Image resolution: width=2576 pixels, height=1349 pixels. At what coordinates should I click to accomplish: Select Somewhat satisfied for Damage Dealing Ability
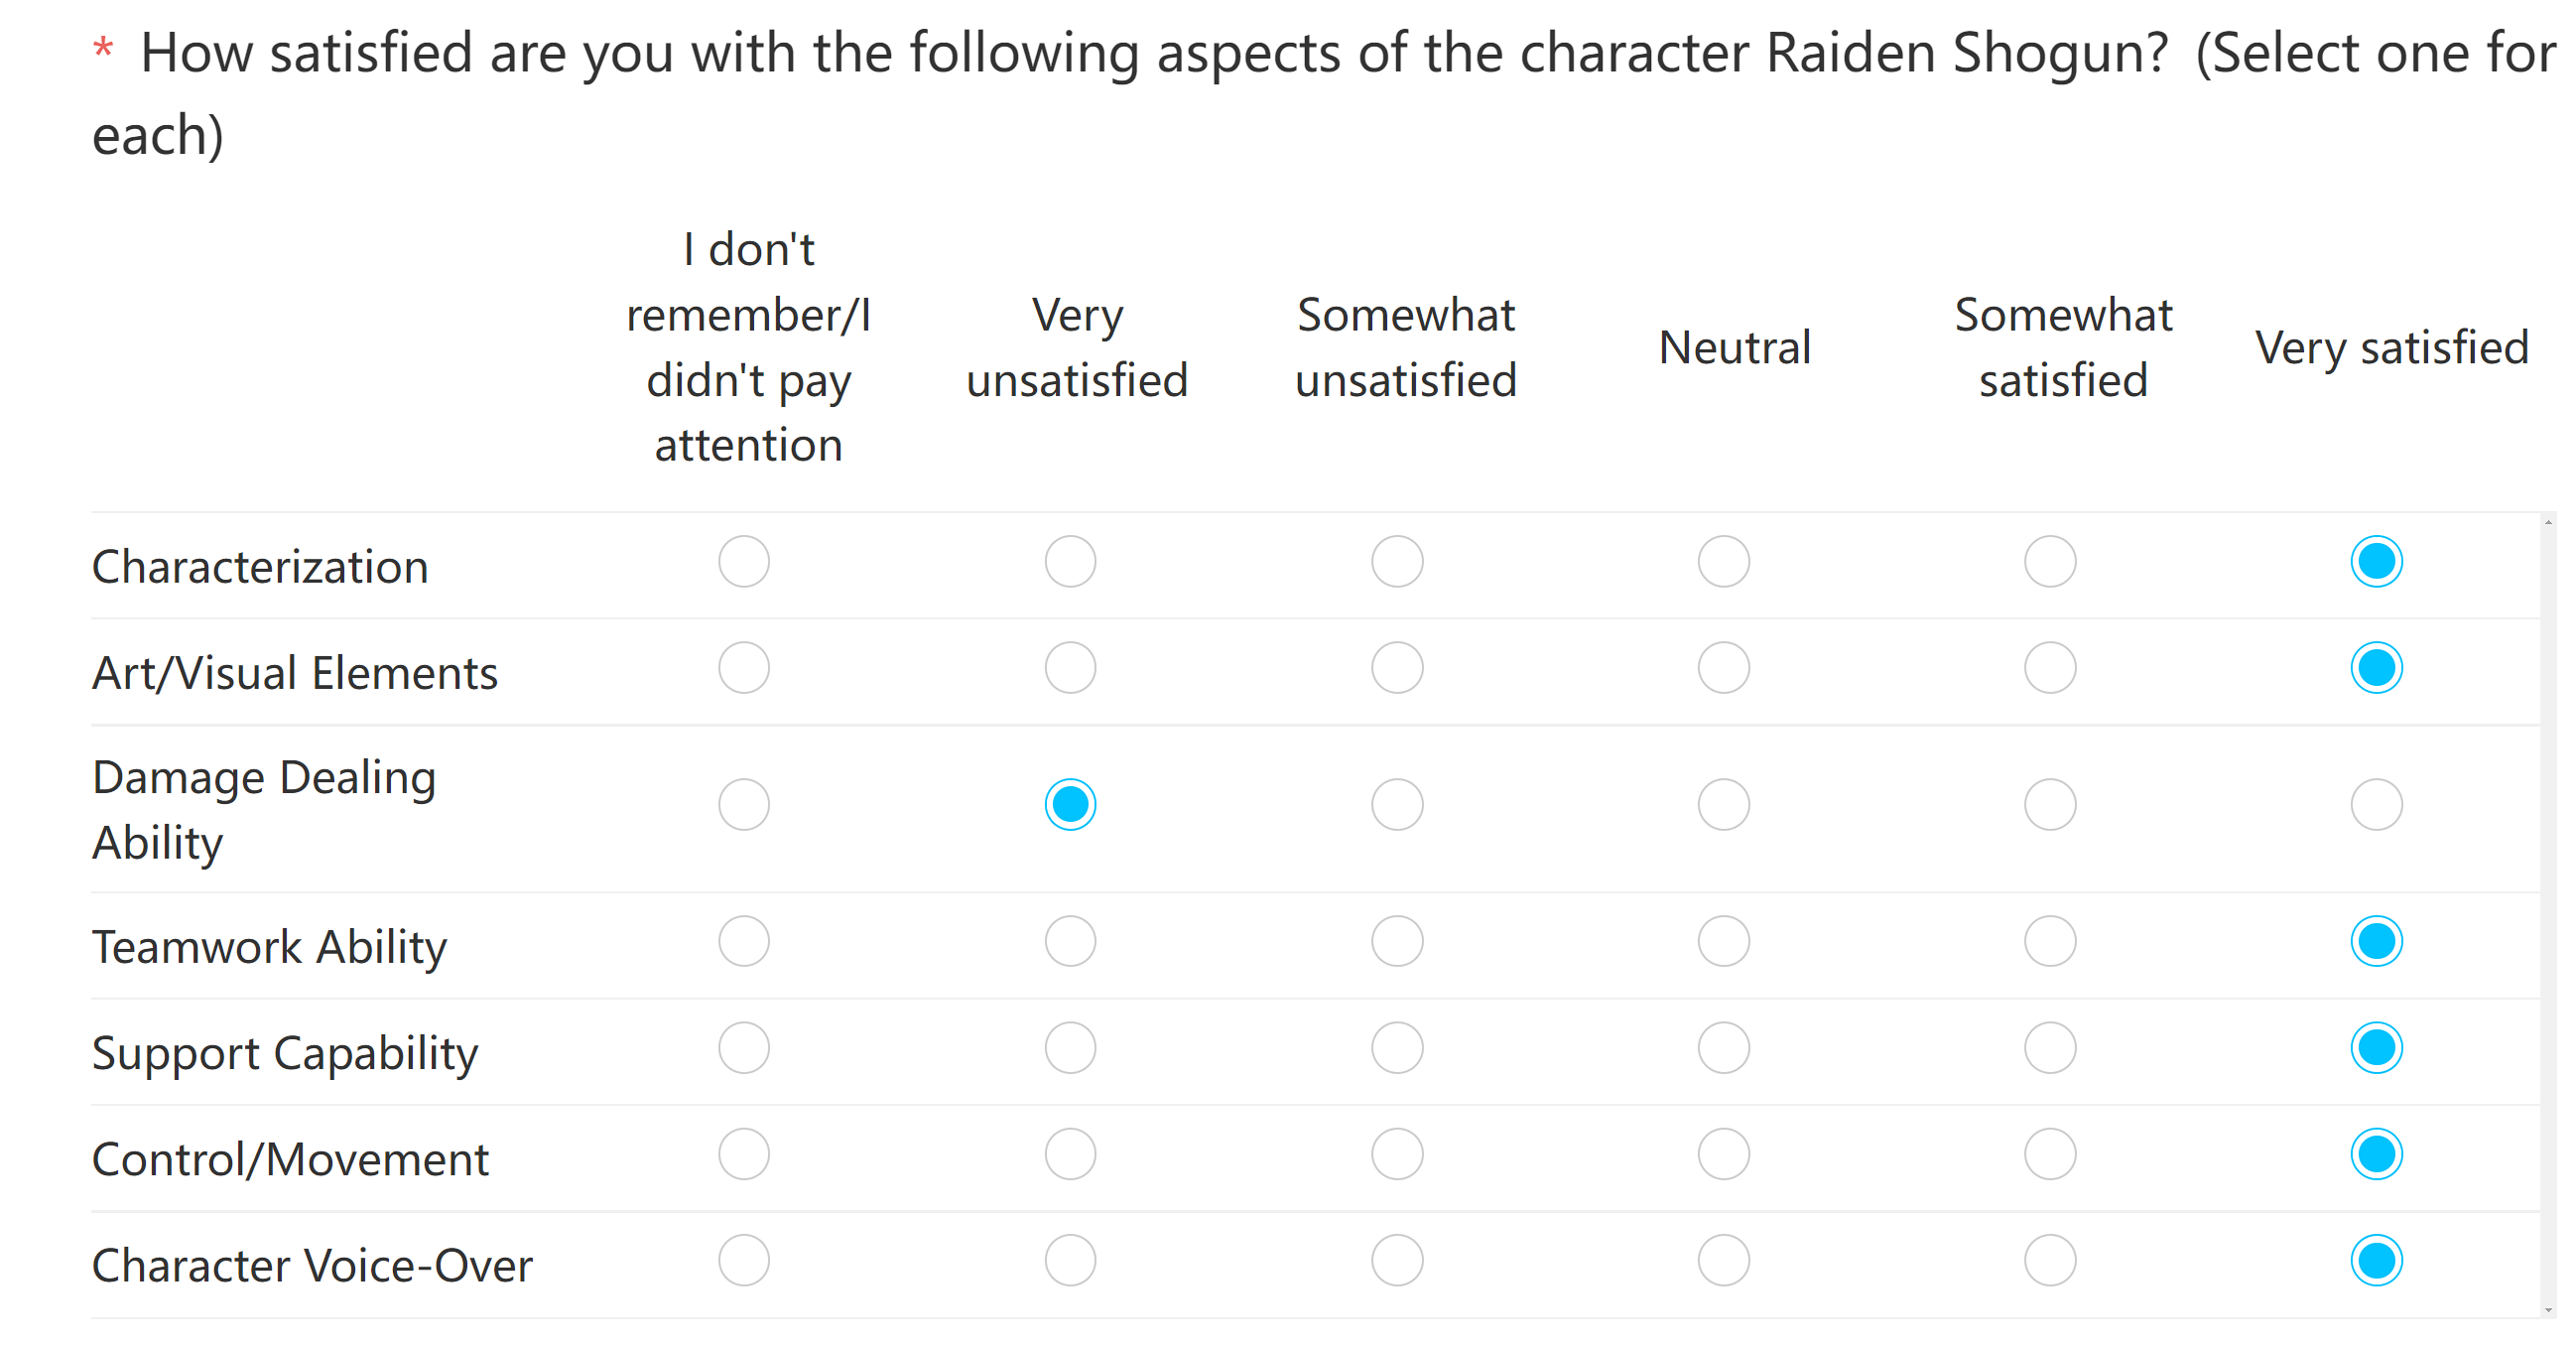pyautogui.click(x=2050, y=804)
